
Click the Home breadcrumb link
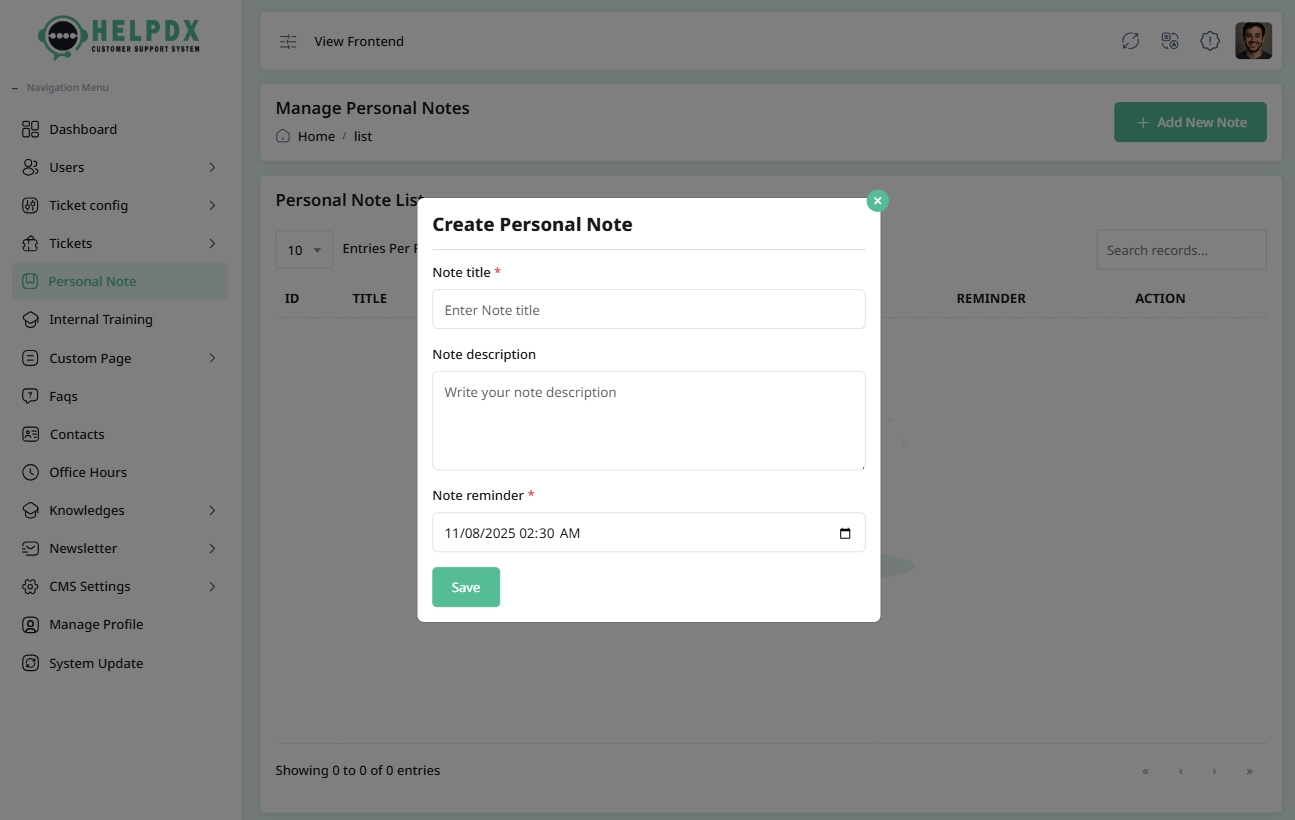(x=316, y=136)
